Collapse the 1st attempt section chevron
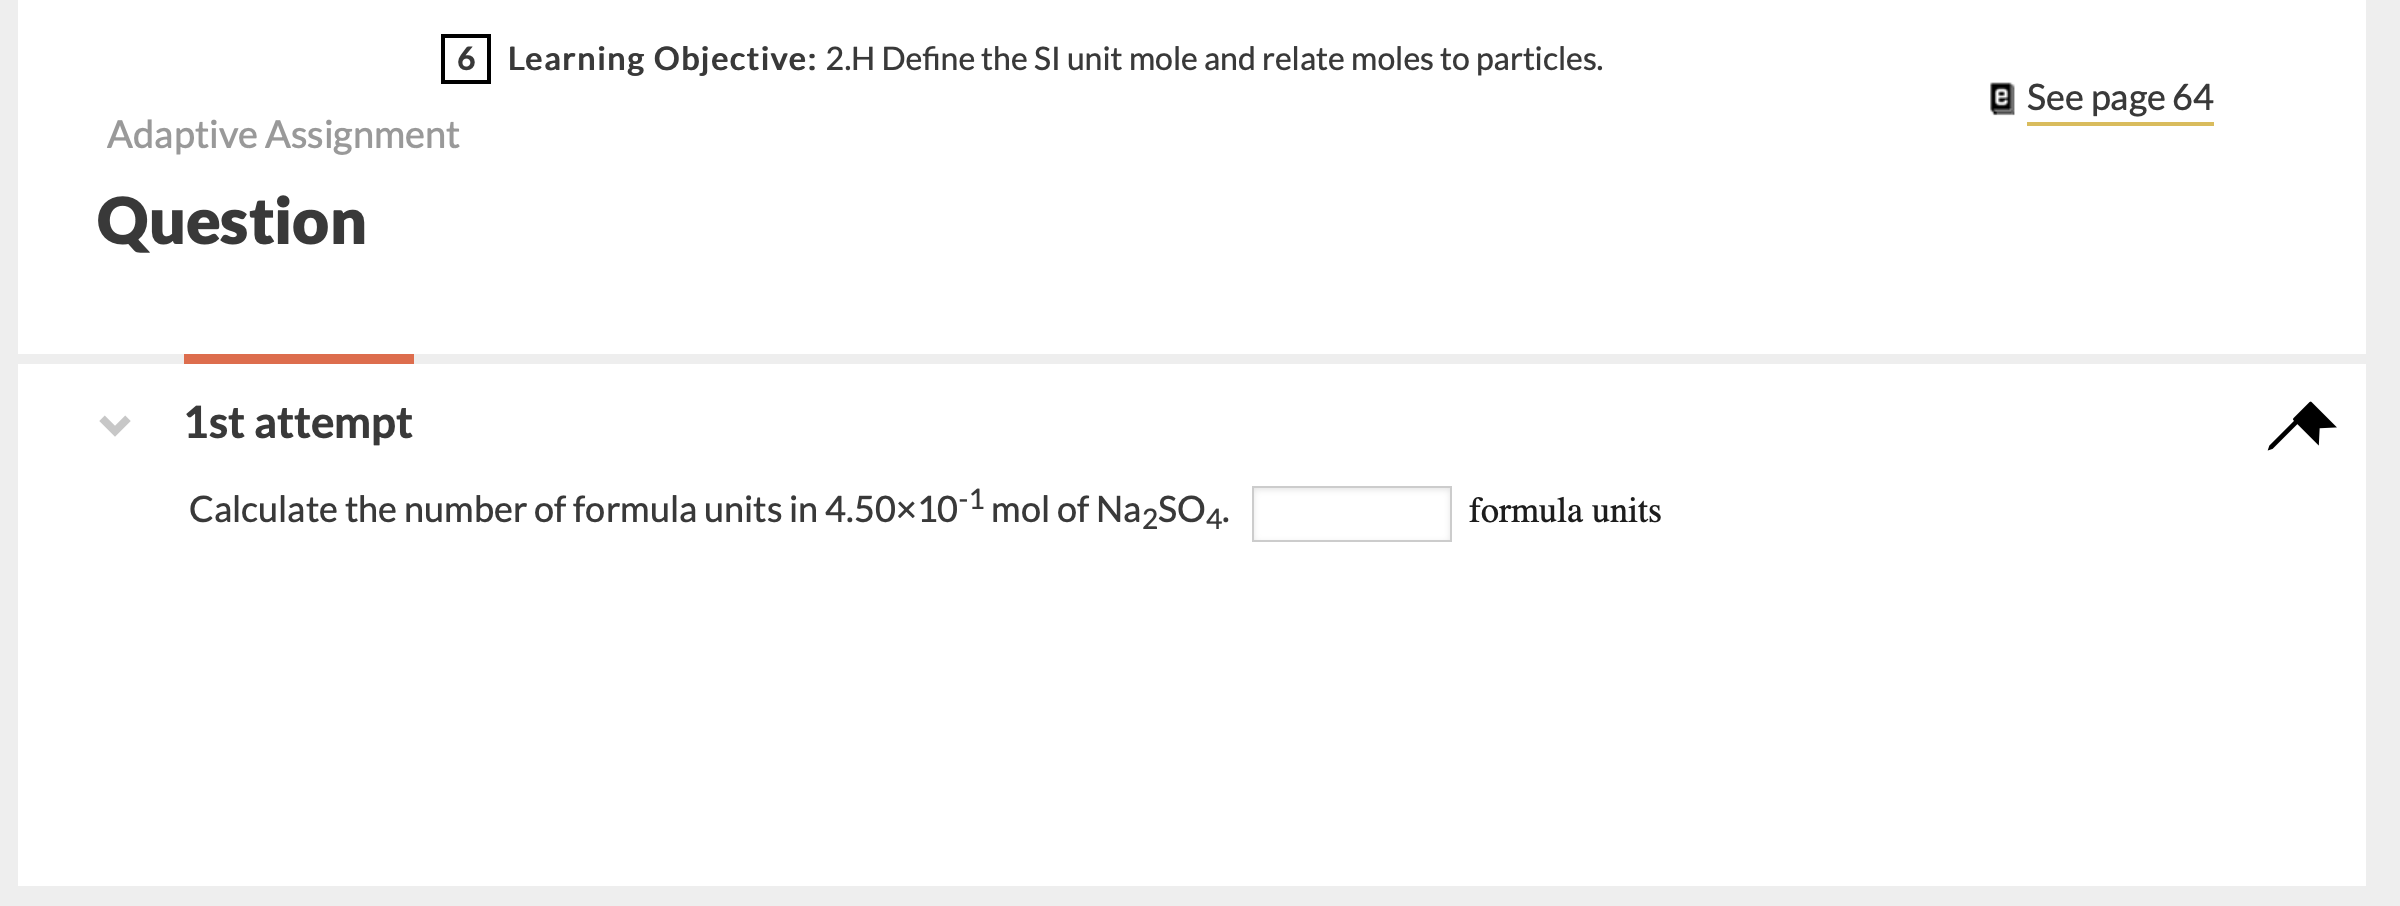This screenshot has height=906, width=2400. (115, 425)
